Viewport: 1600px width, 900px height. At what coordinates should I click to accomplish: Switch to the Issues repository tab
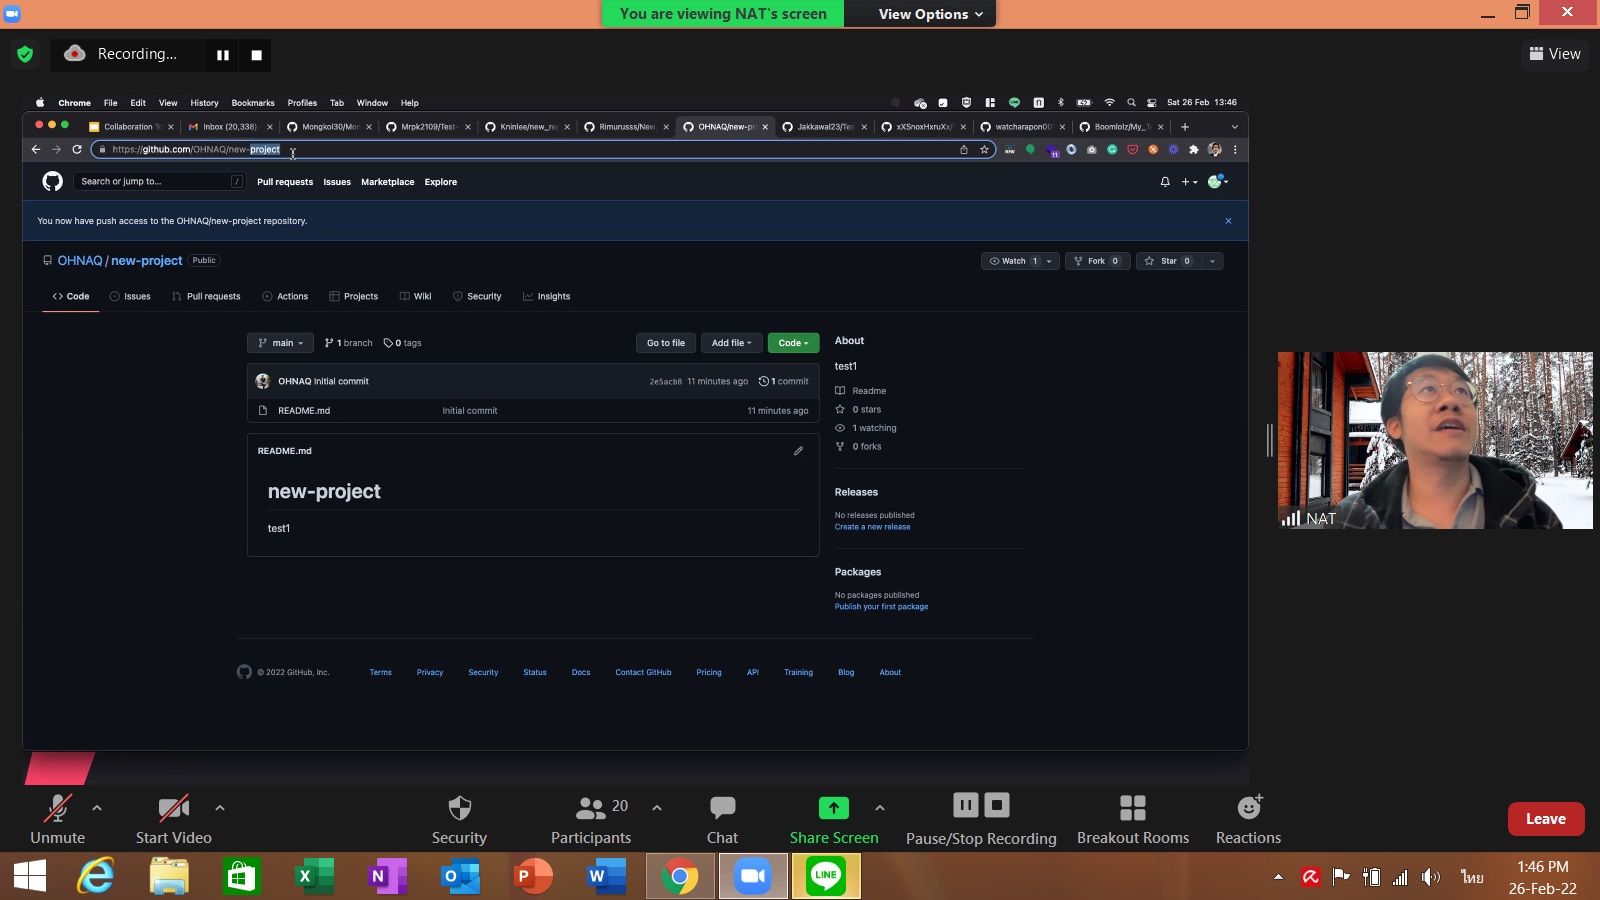130,296
